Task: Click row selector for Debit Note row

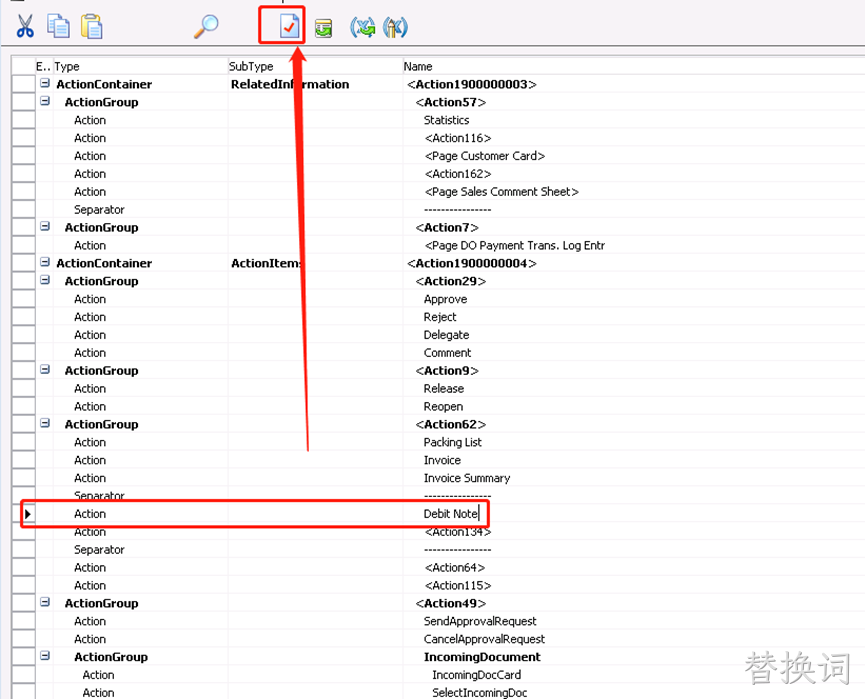Action: (x=24, y=514)
